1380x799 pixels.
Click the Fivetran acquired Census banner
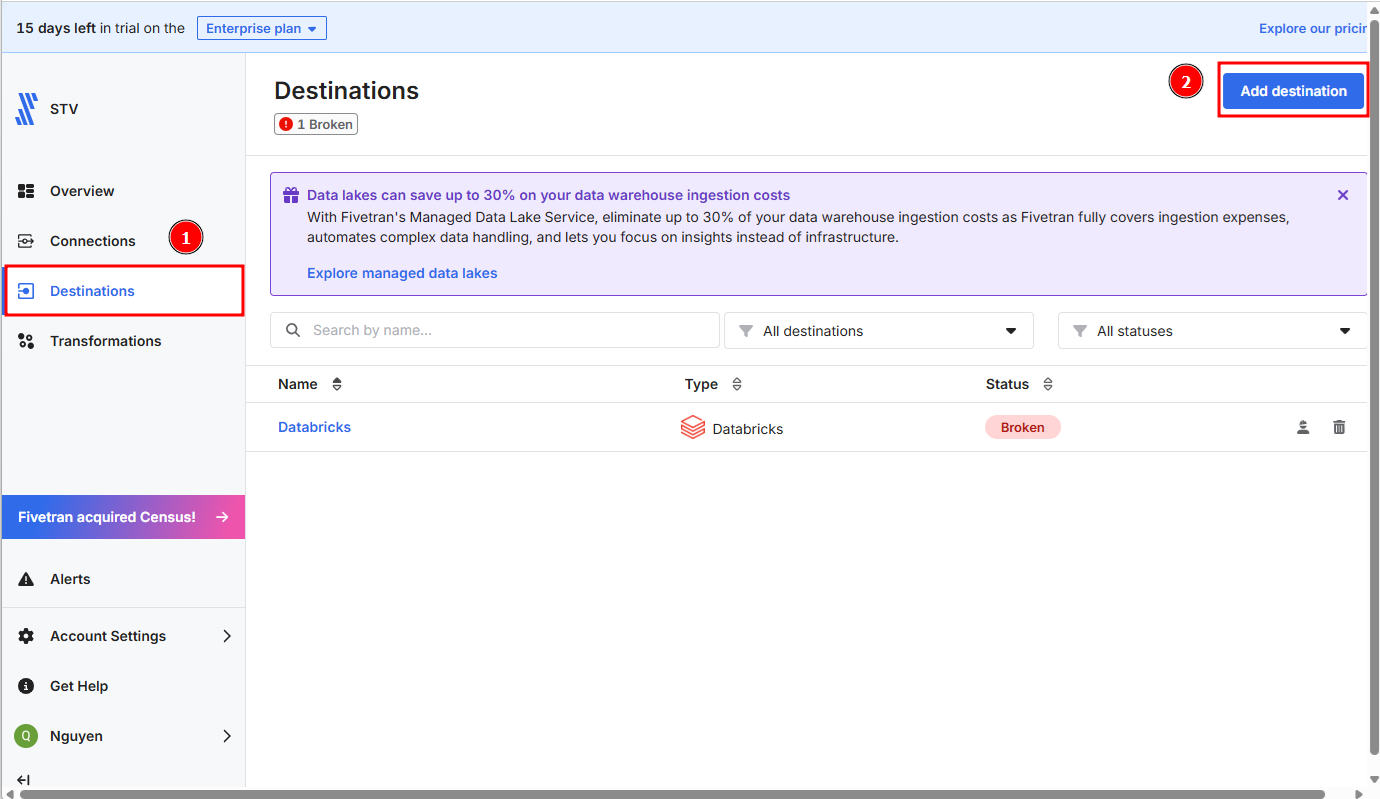click(123, 517)
